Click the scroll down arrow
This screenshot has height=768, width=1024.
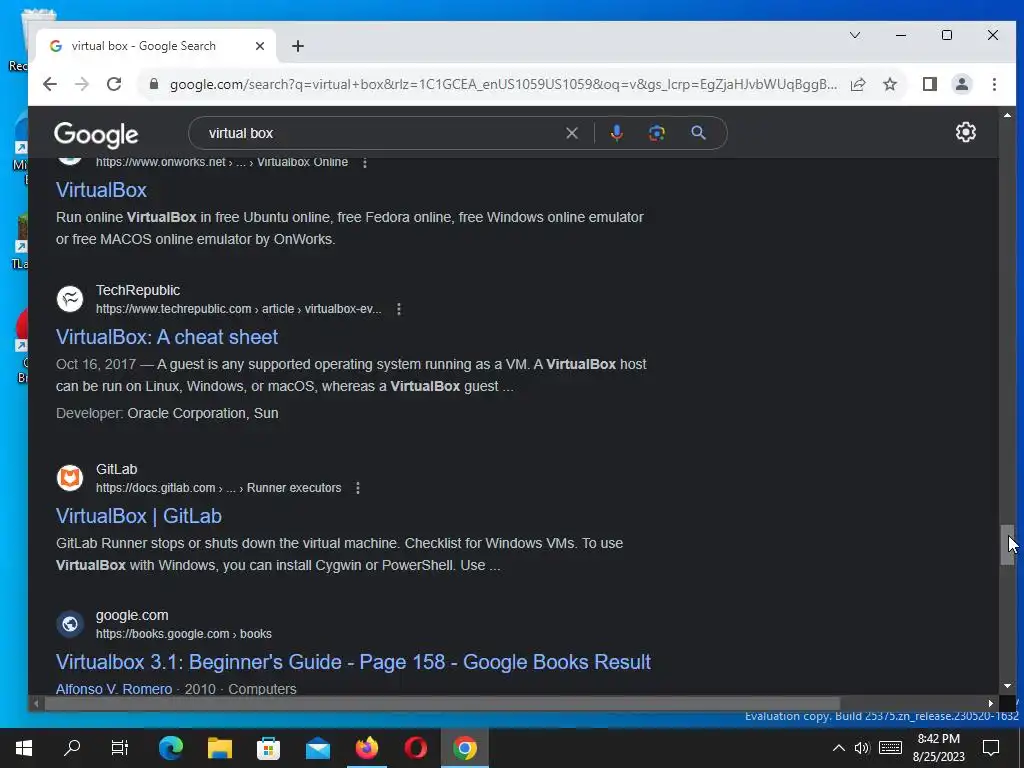pos(1008,686)
